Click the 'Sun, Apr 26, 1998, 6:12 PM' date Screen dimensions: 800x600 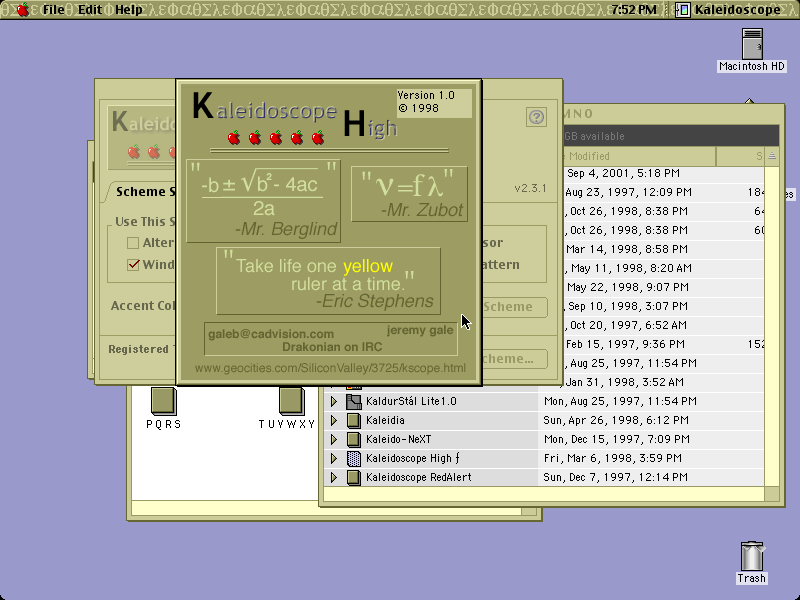pyautogui.click(x=616, y=420)
